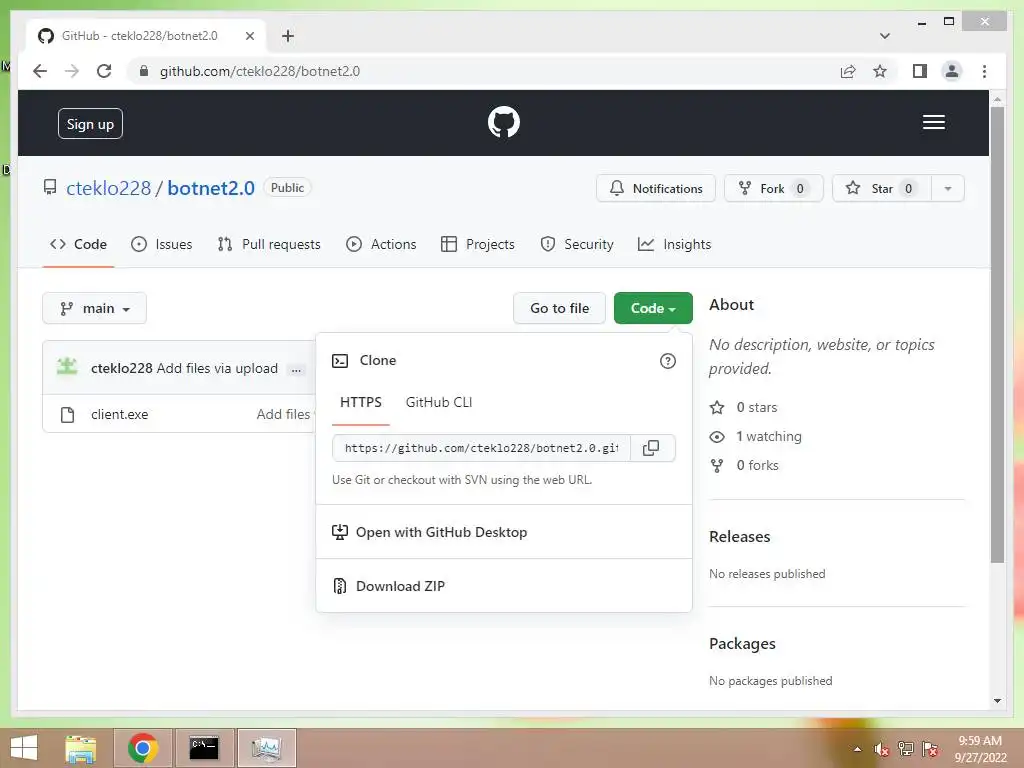Close the GitHub botnet2.0 browser tab
The width and height of the screenshot is (1024, 768).
pyautogui.click(x=249, y=36)
